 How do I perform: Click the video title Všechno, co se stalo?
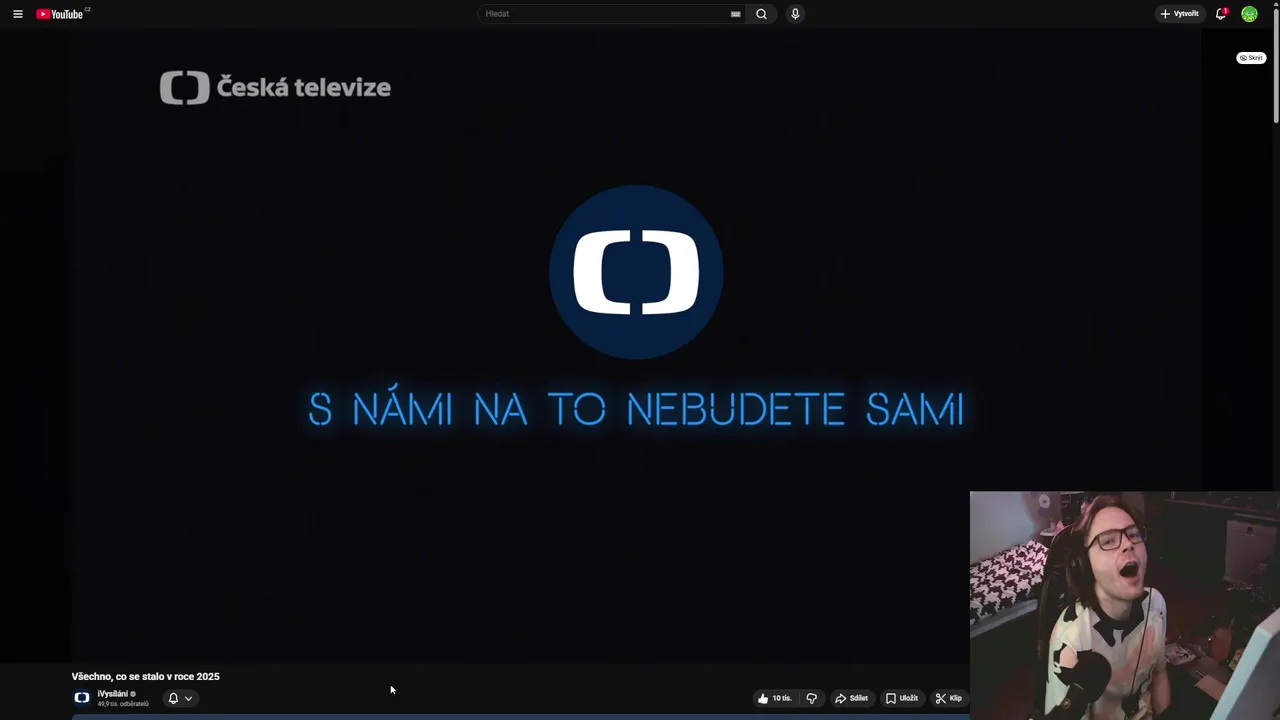pyautogui.click(x=146, y=677)
